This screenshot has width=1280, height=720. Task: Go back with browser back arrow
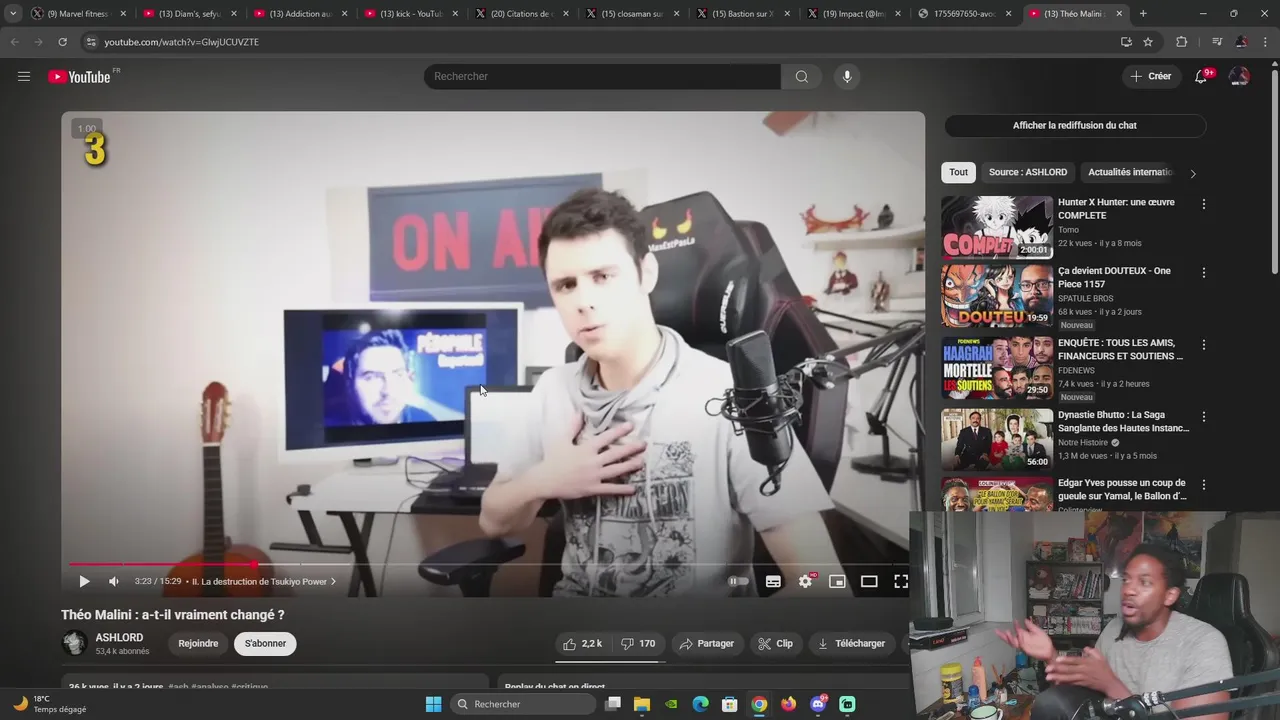(x=14, y=42)
